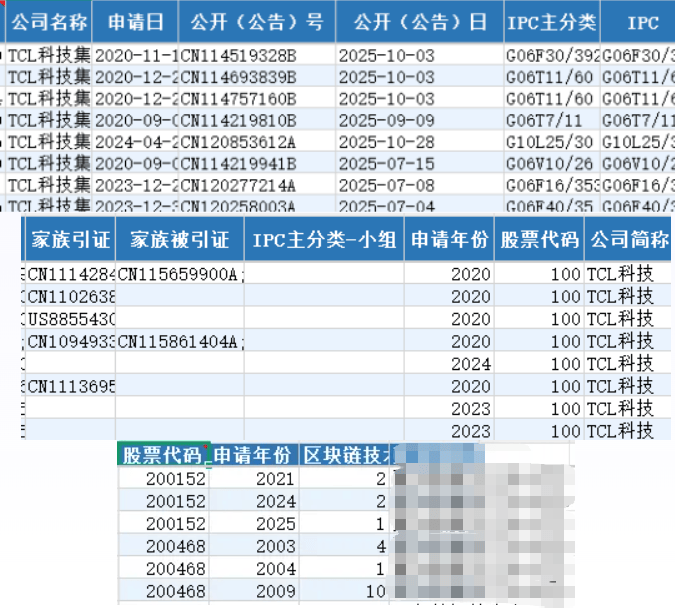Click year cell 2025 for stock 200152

click(x=254, y=524)
